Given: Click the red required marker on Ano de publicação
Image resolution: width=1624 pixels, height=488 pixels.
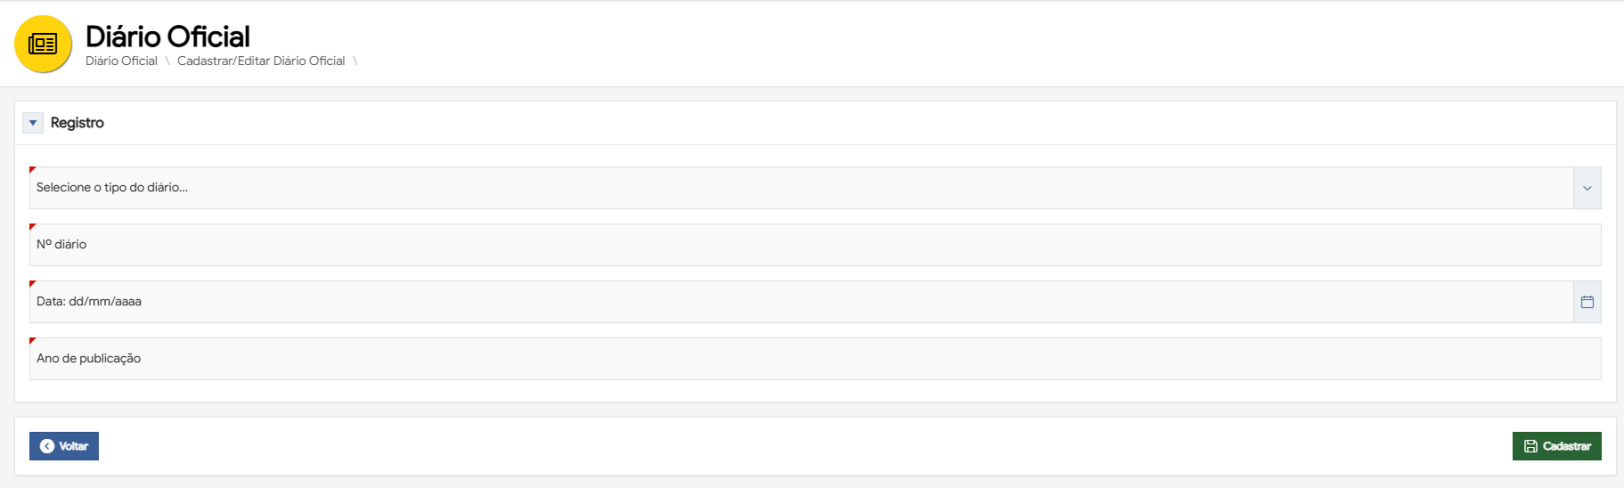Looking at the screenshot, I should click(x=33, y=341).
